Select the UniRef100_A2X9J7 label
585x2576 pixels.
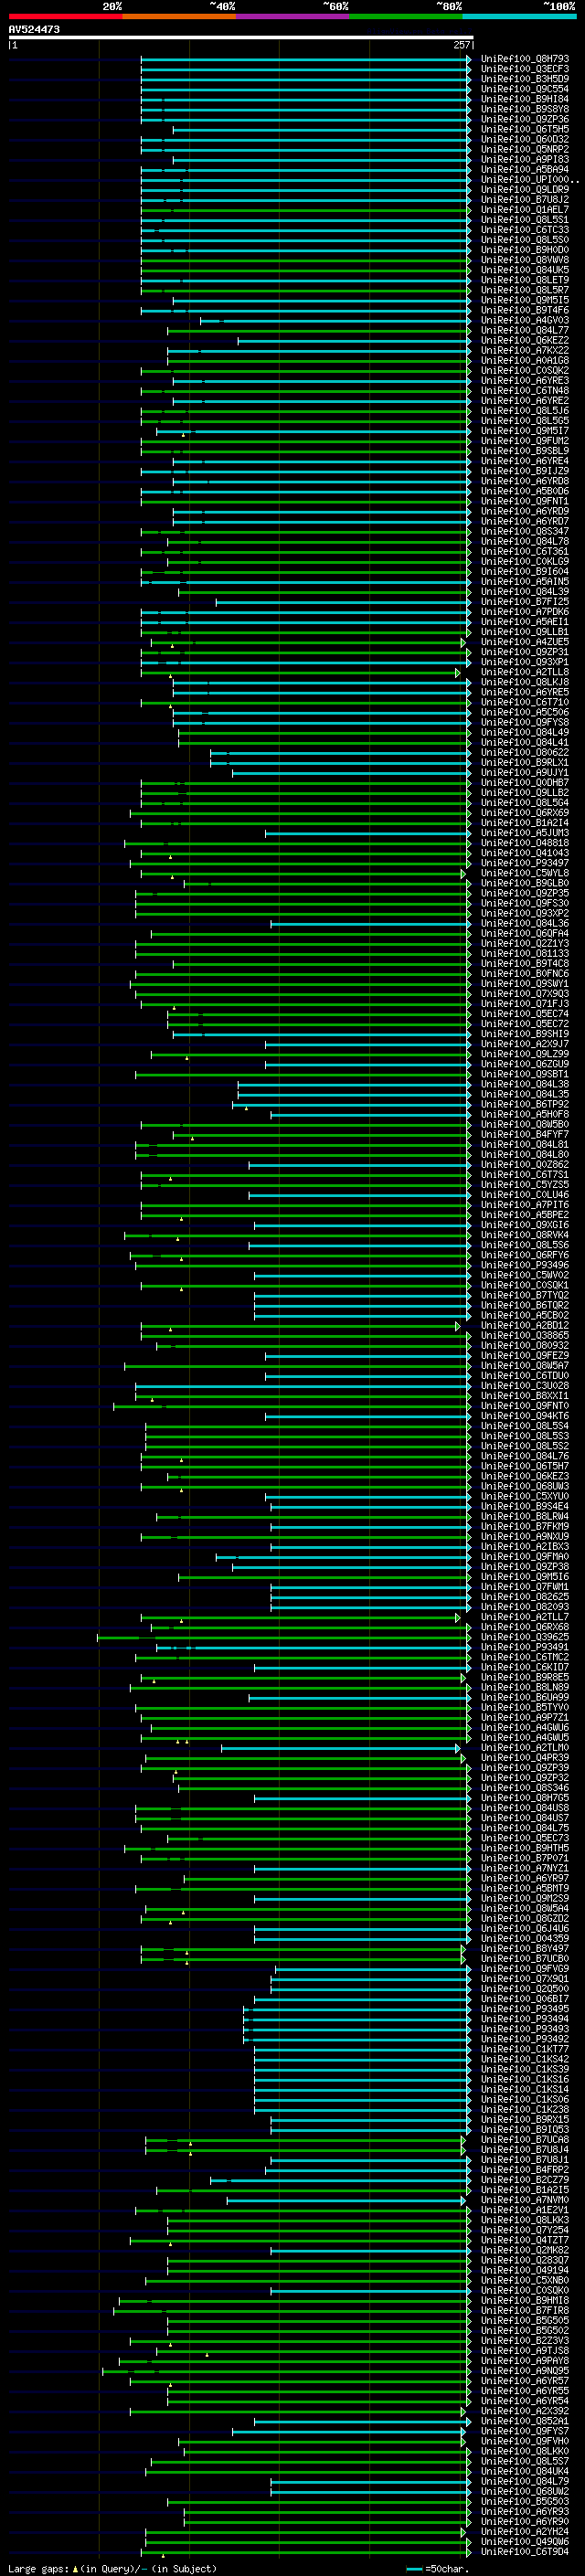525,1044
